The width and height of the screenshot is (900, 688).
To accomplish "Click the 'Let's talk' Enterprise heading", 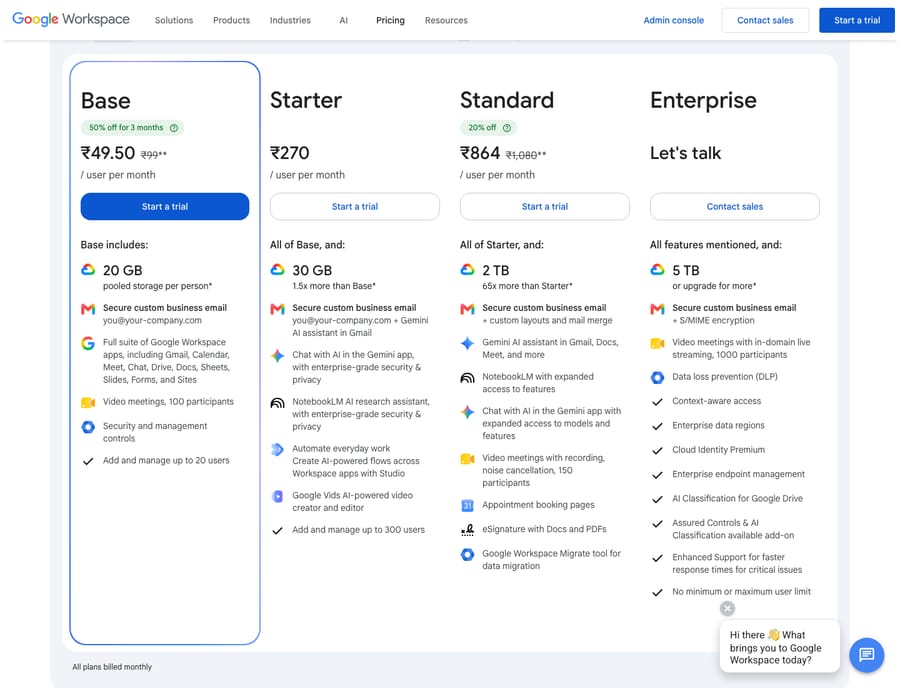I will point(685,153).
